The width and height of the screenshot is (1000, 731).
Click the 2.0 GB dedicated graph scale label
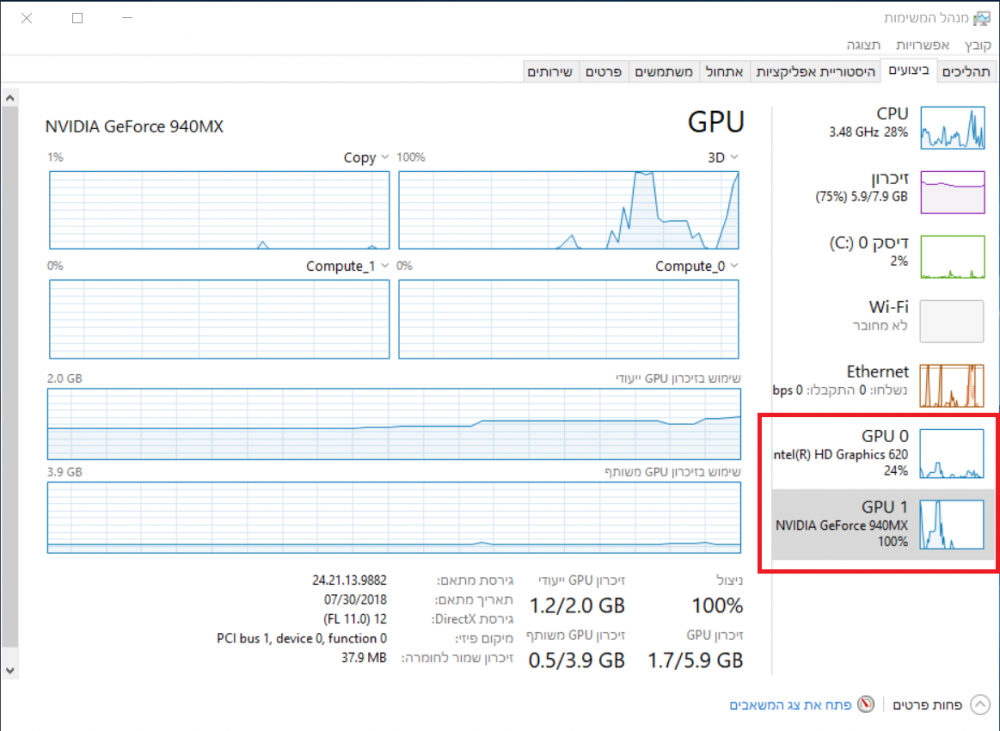[64, 378]
